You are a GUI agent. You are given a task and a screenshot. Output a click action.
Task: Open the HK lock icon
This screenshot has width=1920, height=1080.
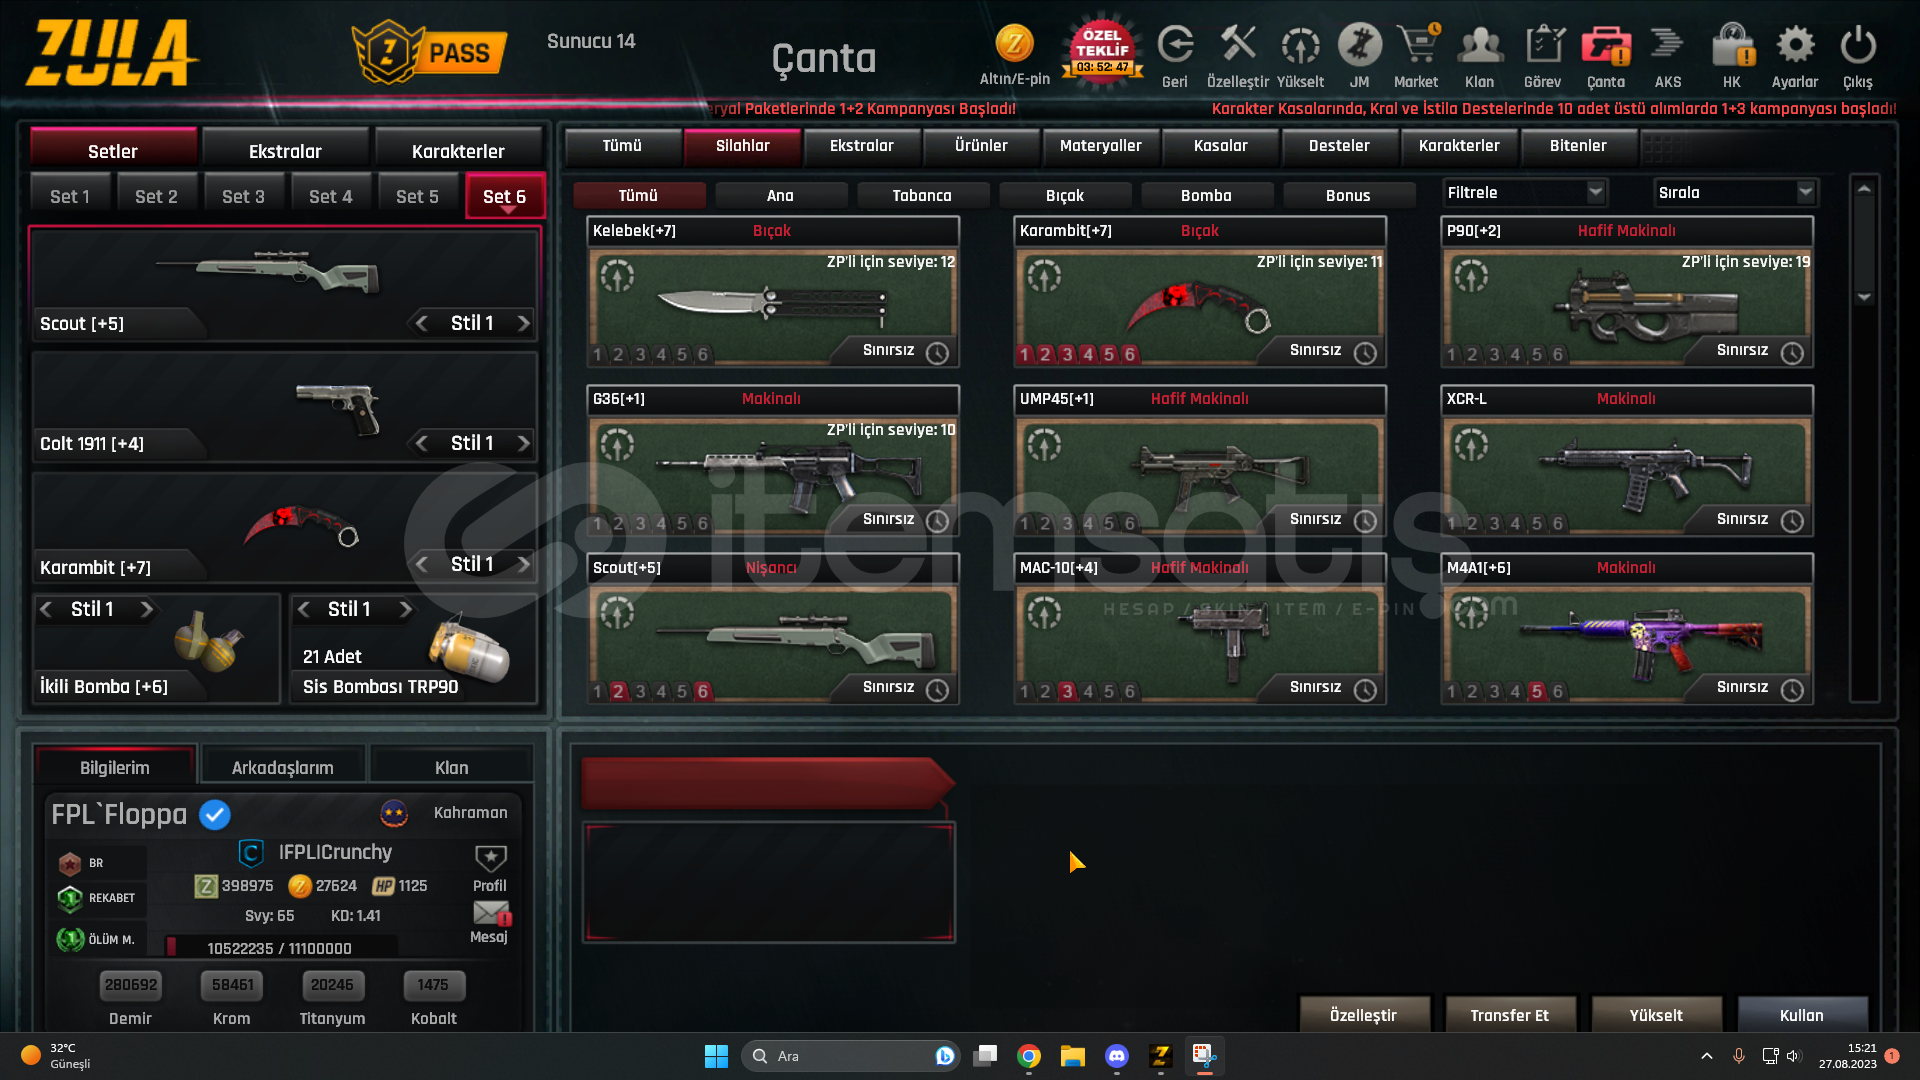(x=1732, y=45)
